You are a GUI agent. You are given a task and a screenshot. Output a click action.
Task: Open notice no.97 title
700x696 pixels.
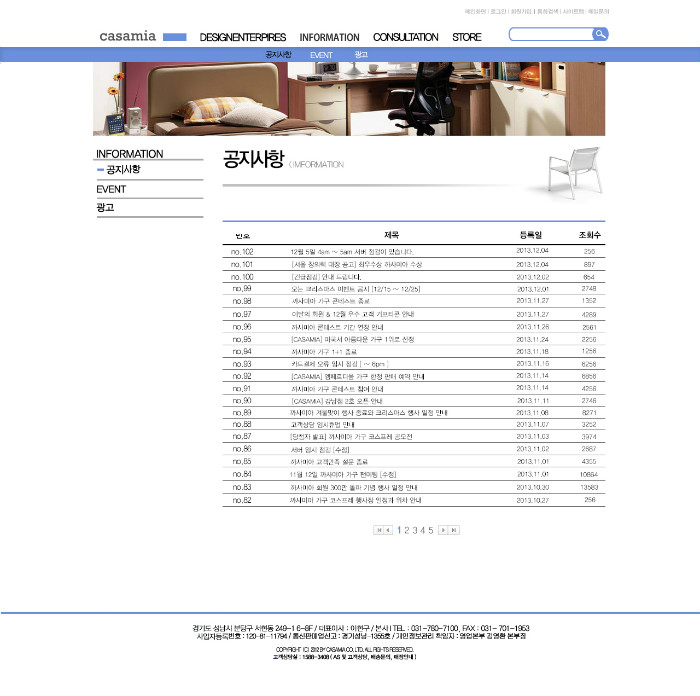click(x=353, y=314)
